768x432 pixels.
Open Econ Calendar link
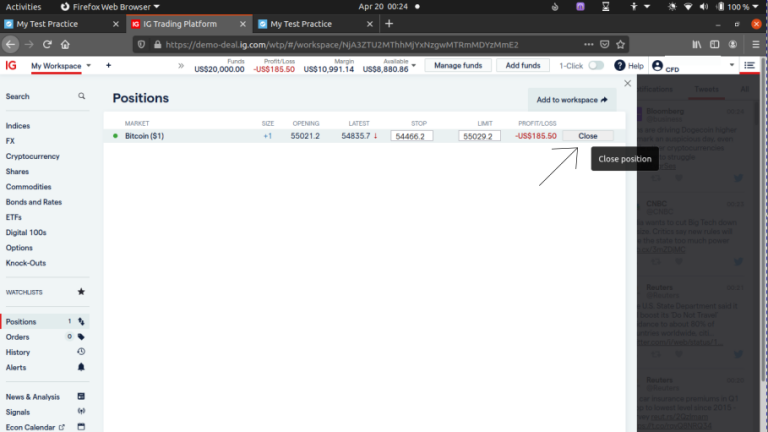[x=35, y=427]
